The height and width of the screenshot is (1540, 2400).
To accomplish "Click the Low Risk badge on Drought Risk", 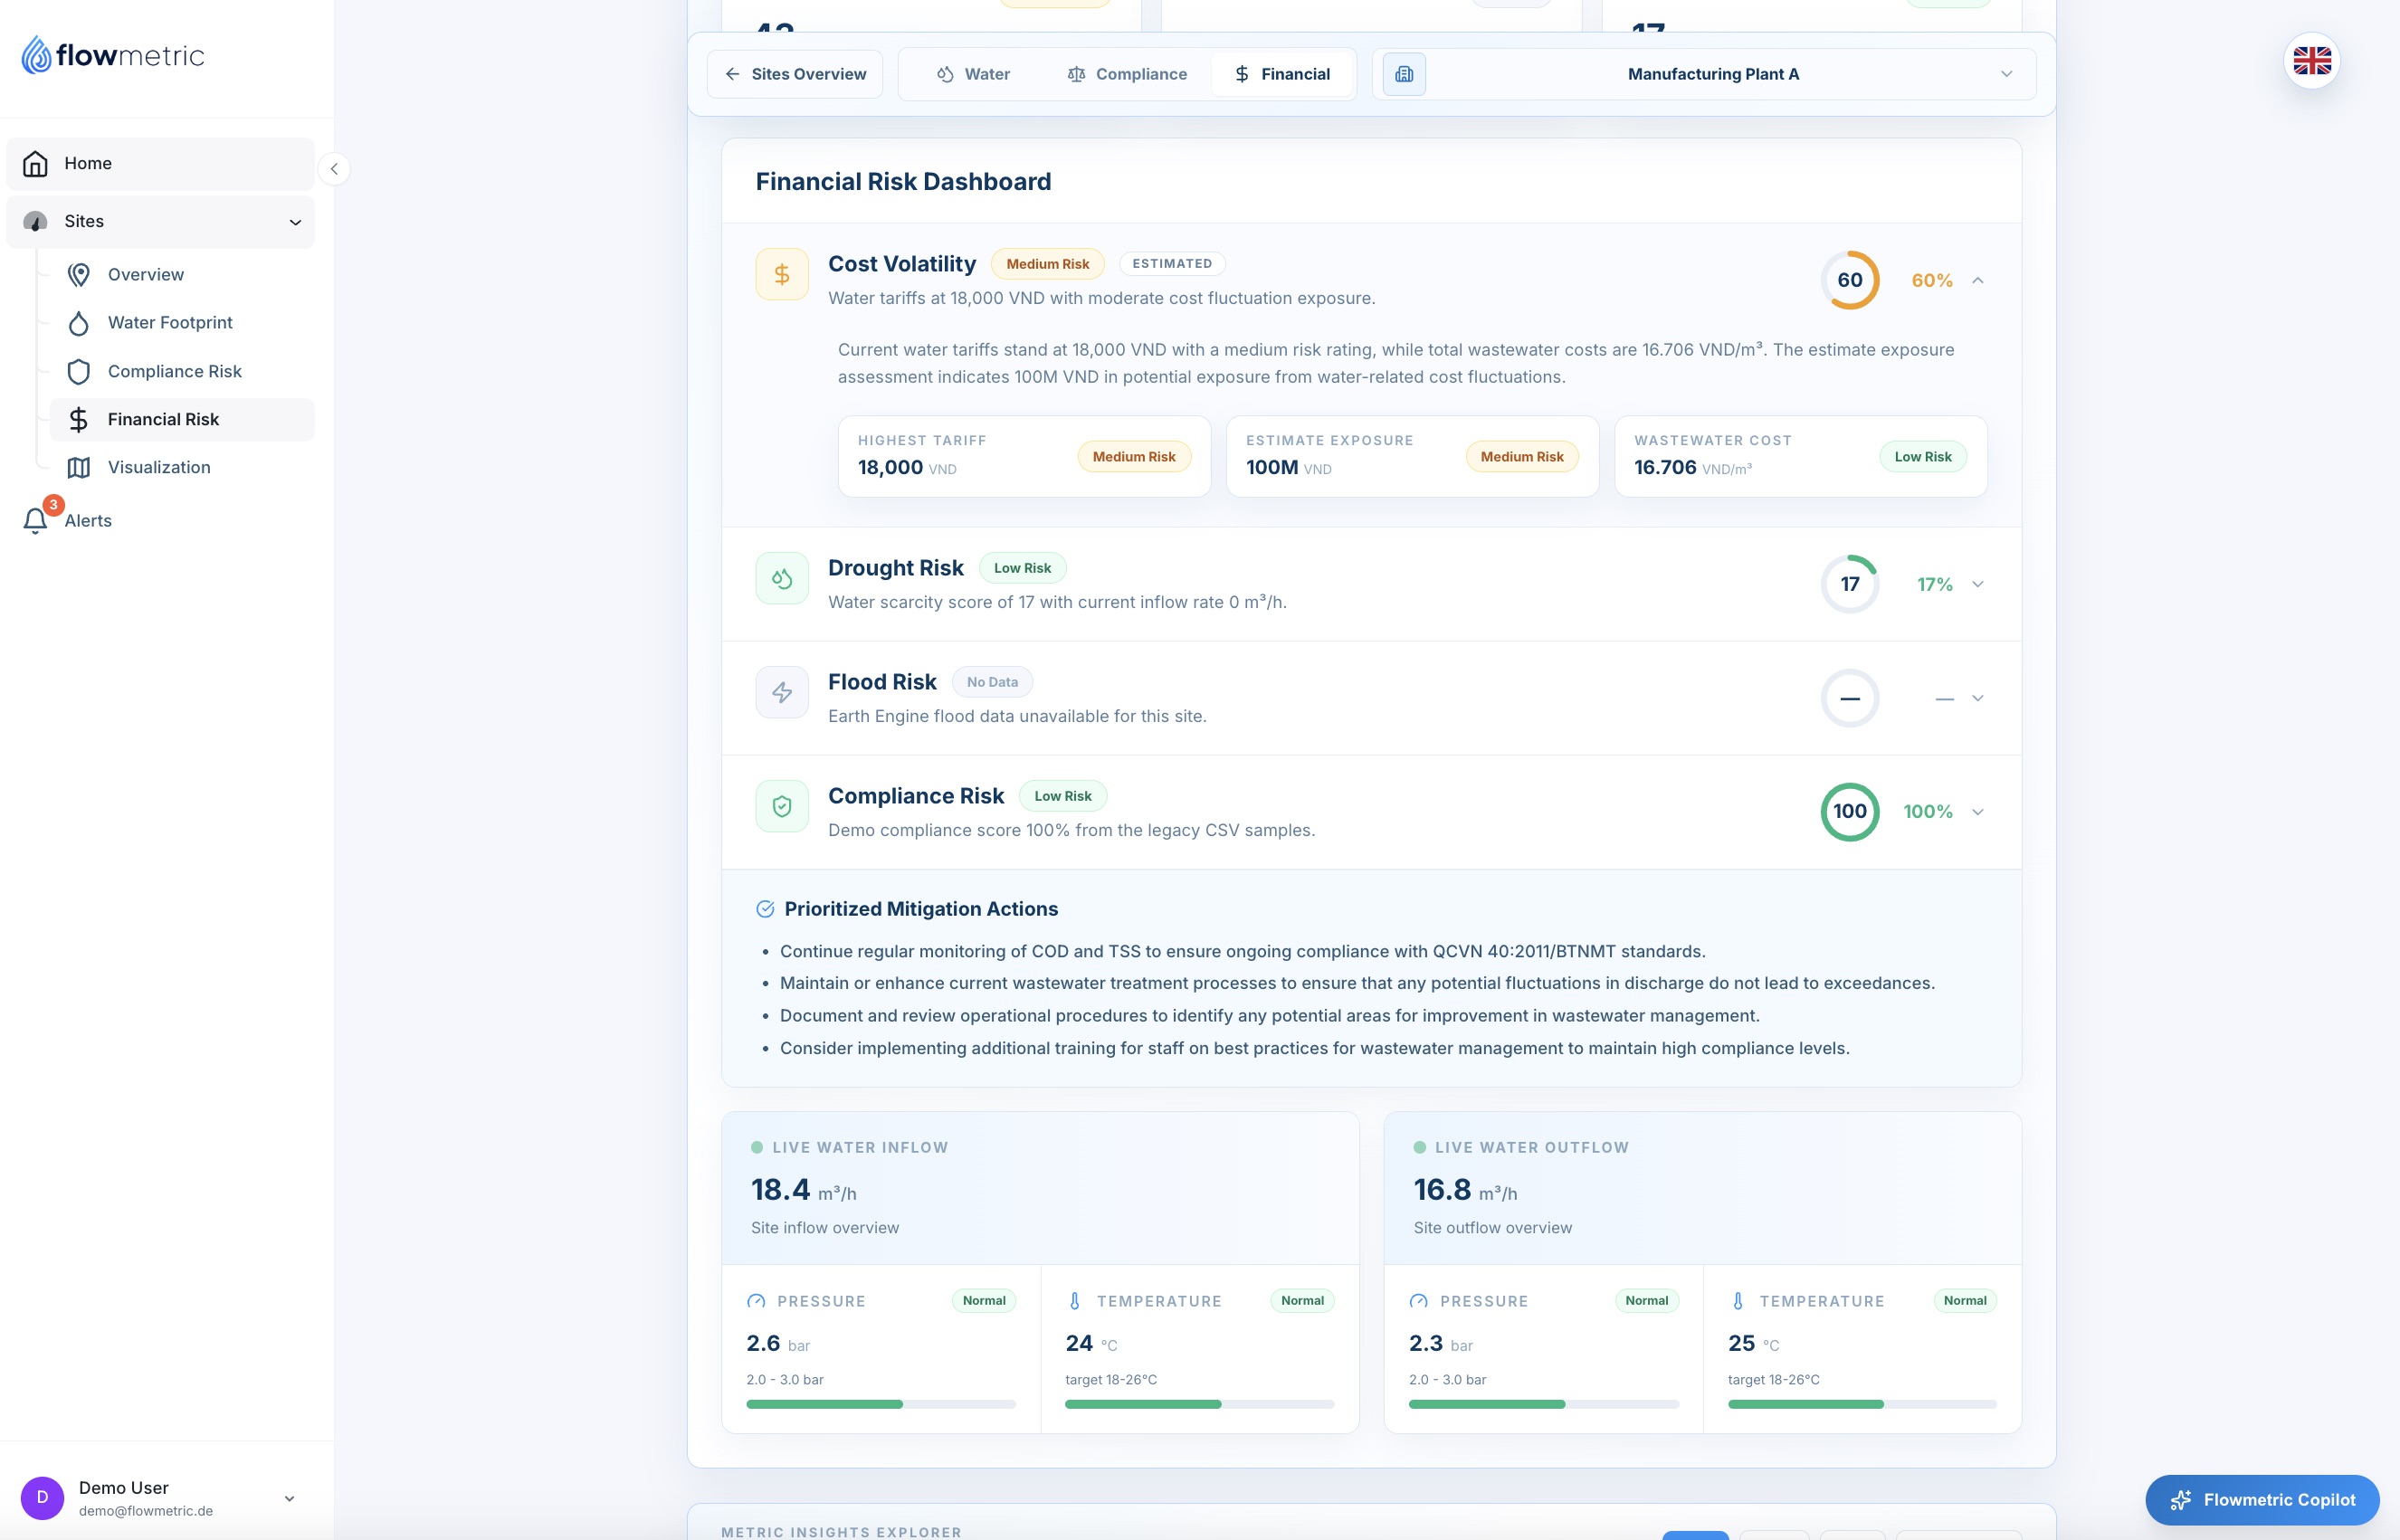I will point(1022,568).
